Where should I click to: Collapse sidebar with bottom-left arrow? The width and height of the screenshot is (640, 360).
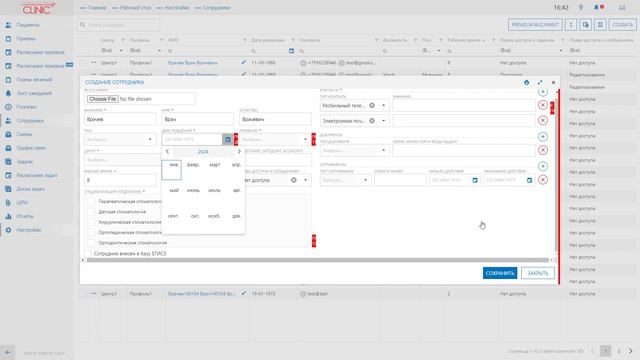point(7,352)
